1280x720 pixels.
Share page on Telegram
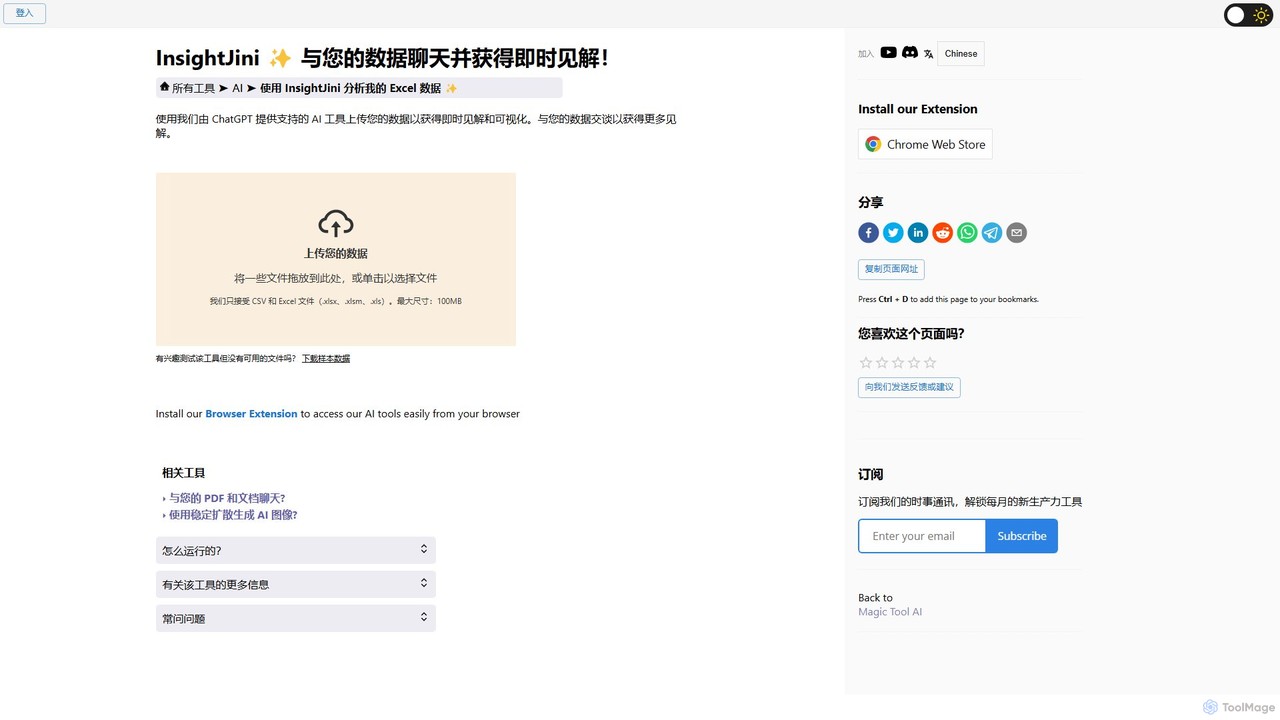(992, 233)
